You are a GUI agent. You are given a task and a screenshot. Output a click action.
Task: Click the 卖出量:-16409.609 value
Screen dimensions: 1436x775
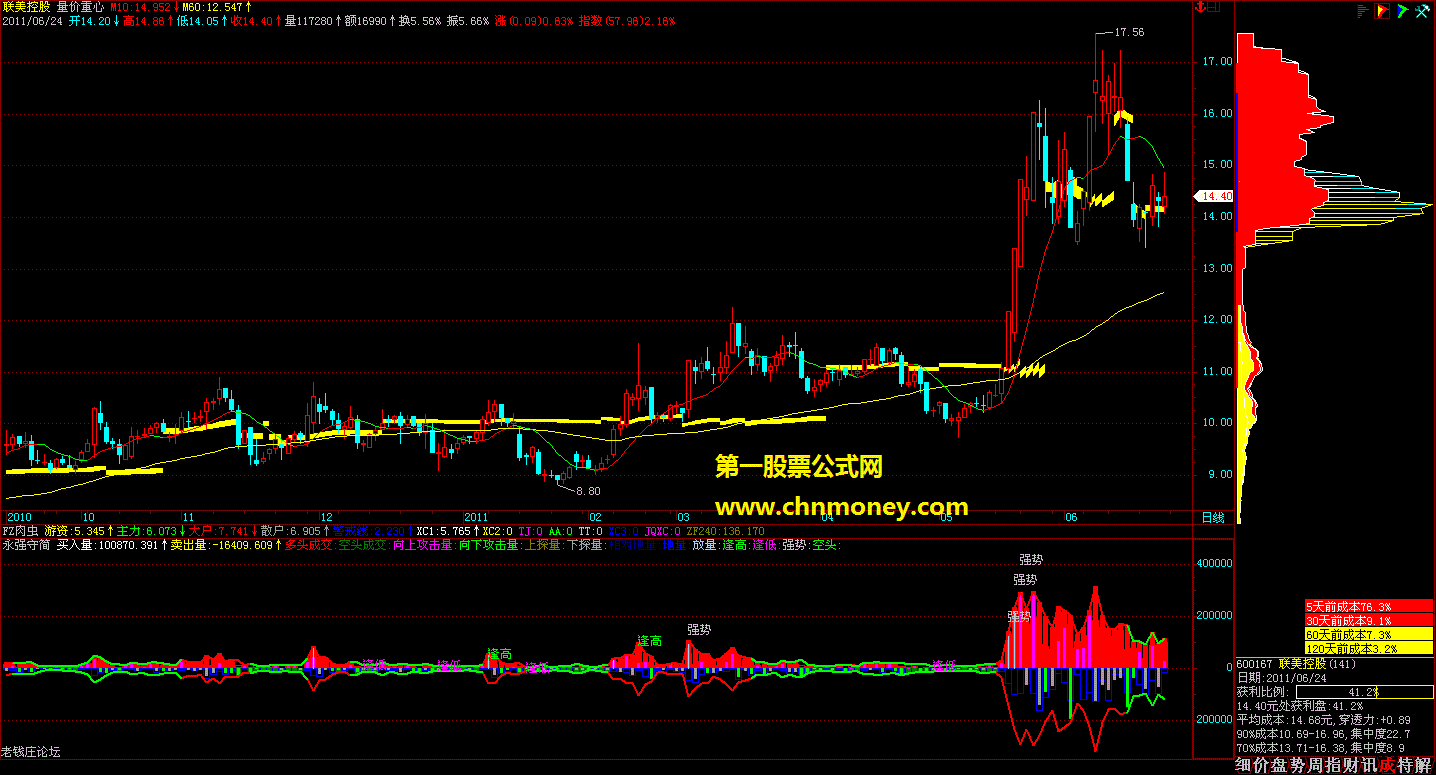coord(222,545)
